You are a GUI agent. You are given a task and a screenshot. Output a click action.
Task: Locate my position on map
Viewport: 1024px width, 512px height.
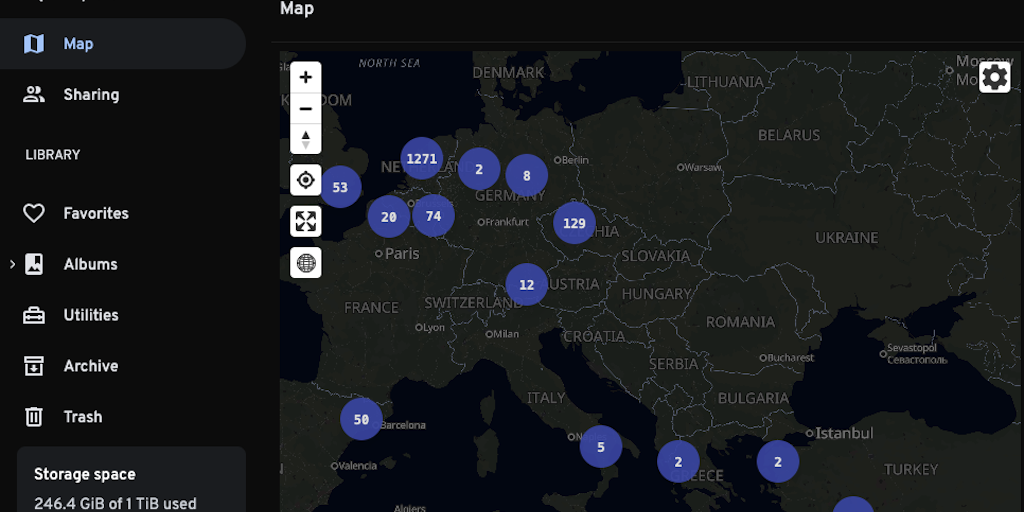pos(306,180)
